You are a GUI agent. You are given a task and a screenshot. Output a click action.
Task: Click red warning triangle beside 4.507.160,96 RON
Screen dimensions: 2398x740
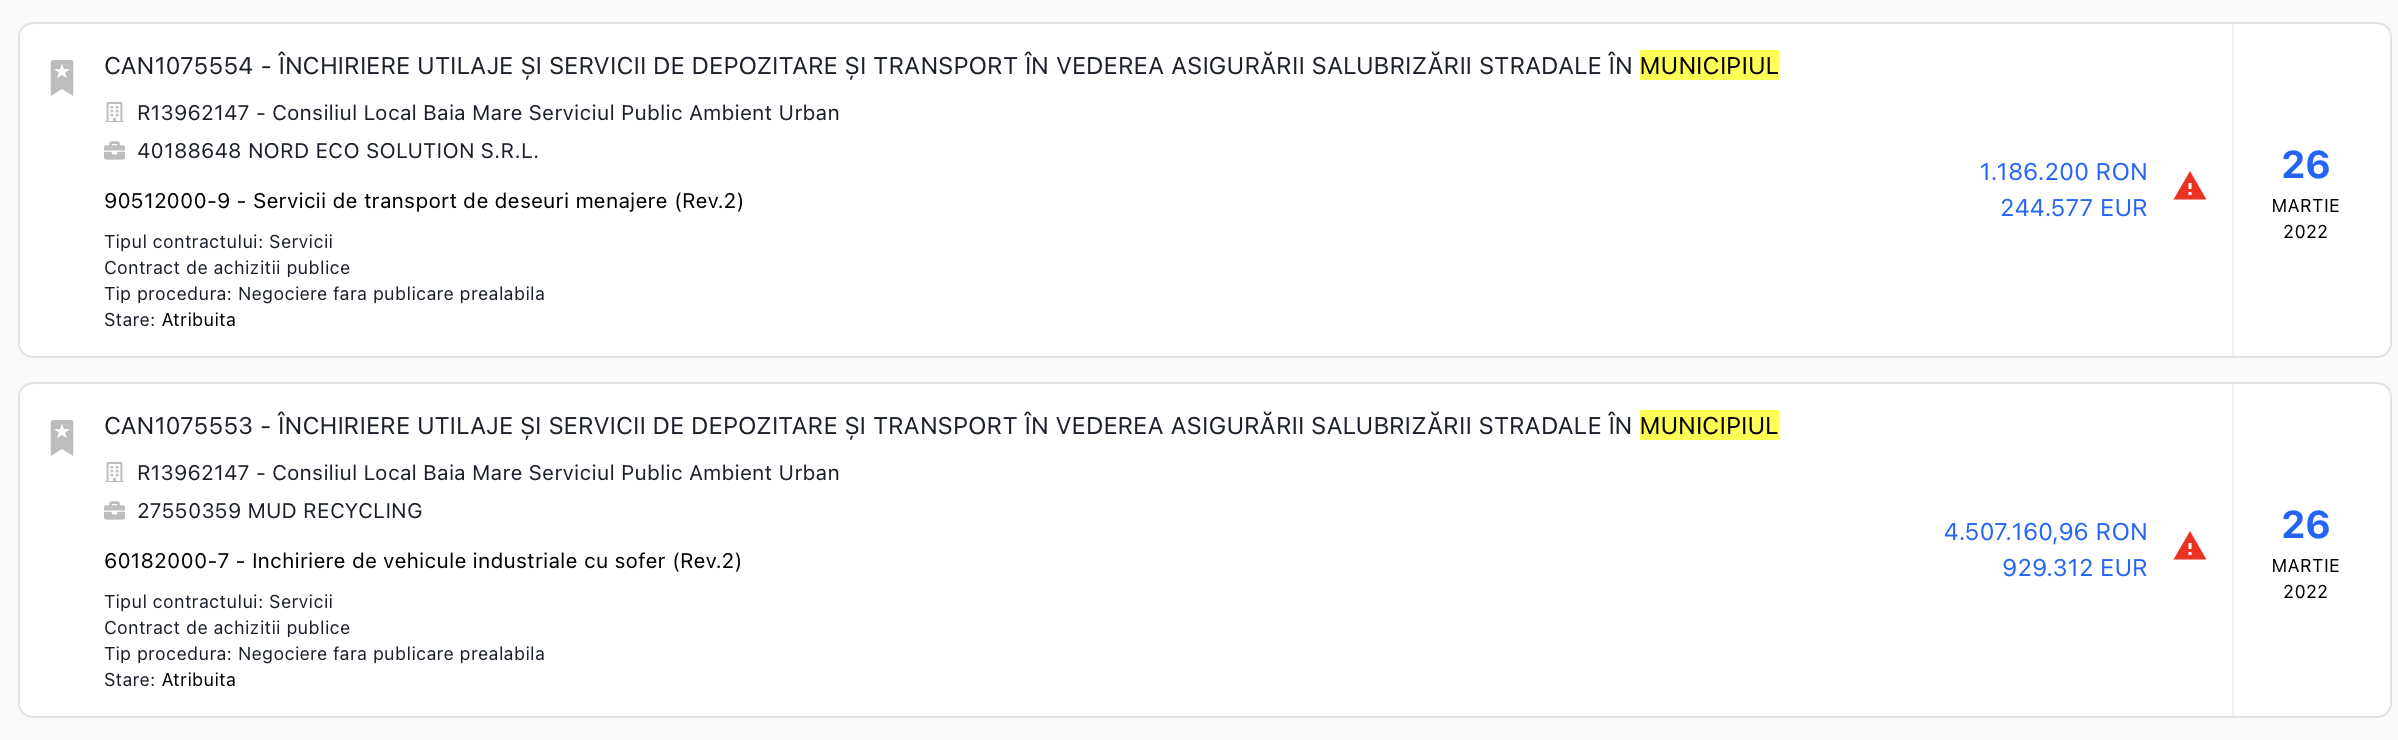click(x=2189, y=547)
